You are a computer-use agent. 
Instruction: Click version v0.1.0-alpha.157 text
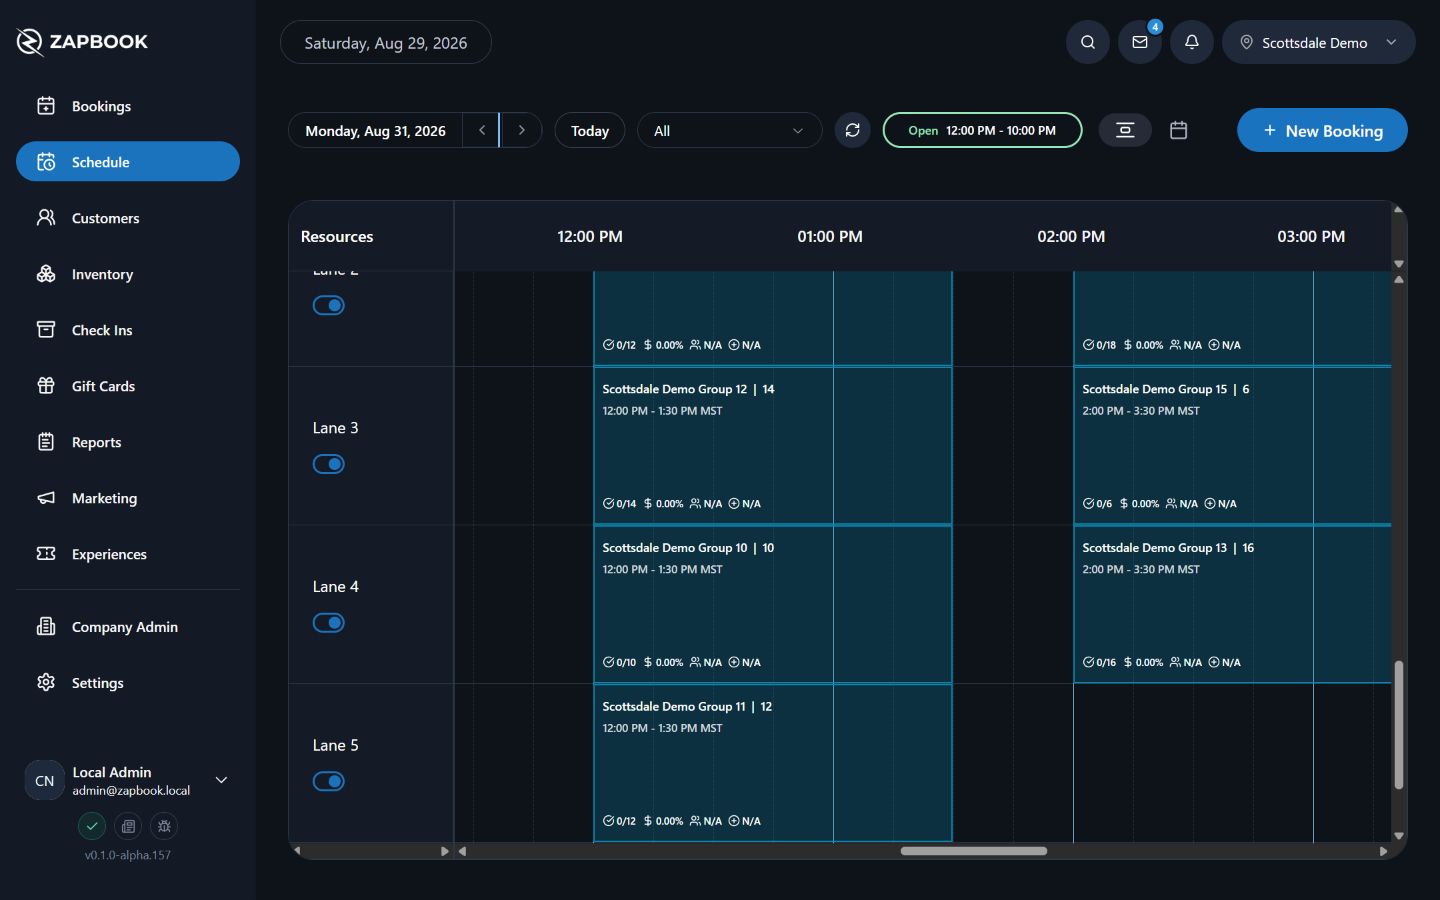pyautogui.click(x=128, y=855)
